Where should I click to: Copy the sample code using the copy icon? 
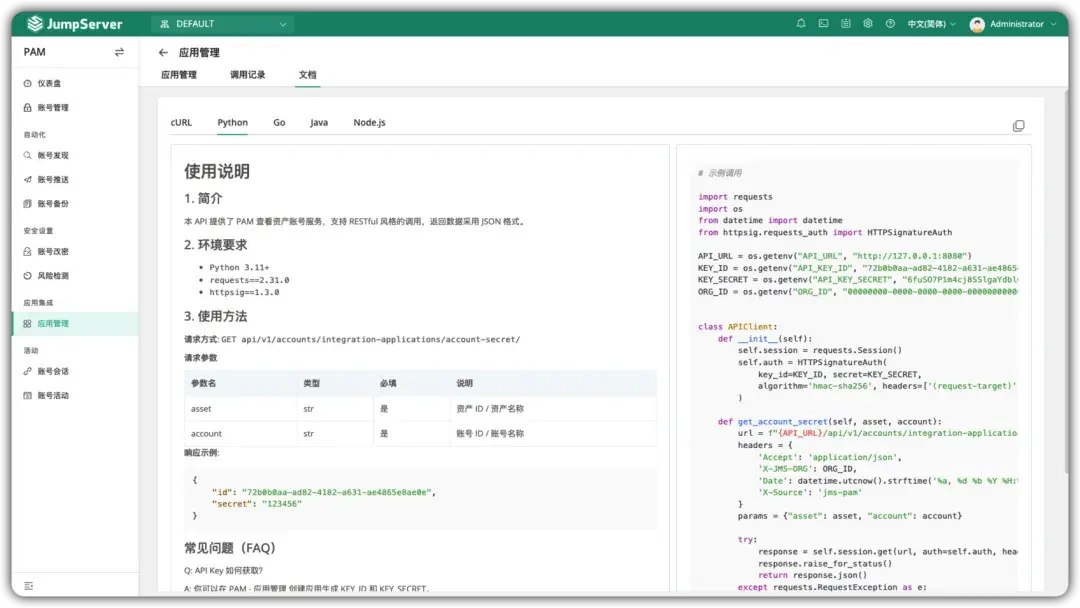[x=1019, y=124]
